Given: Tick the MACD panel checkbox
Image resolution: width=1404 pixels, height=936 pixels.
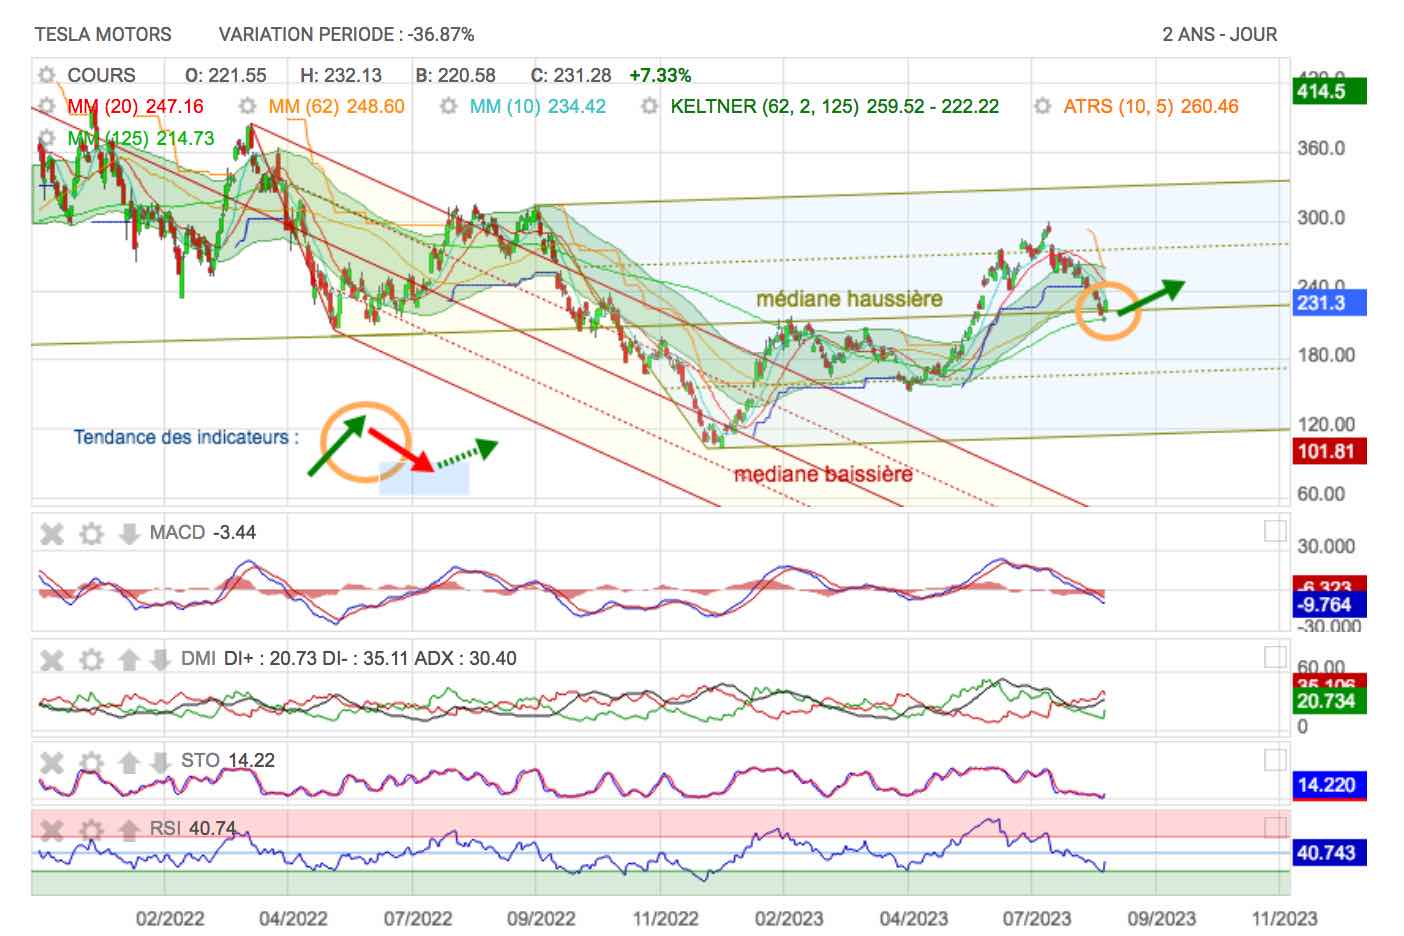Looking at the screenshot, I should 1275,531.
